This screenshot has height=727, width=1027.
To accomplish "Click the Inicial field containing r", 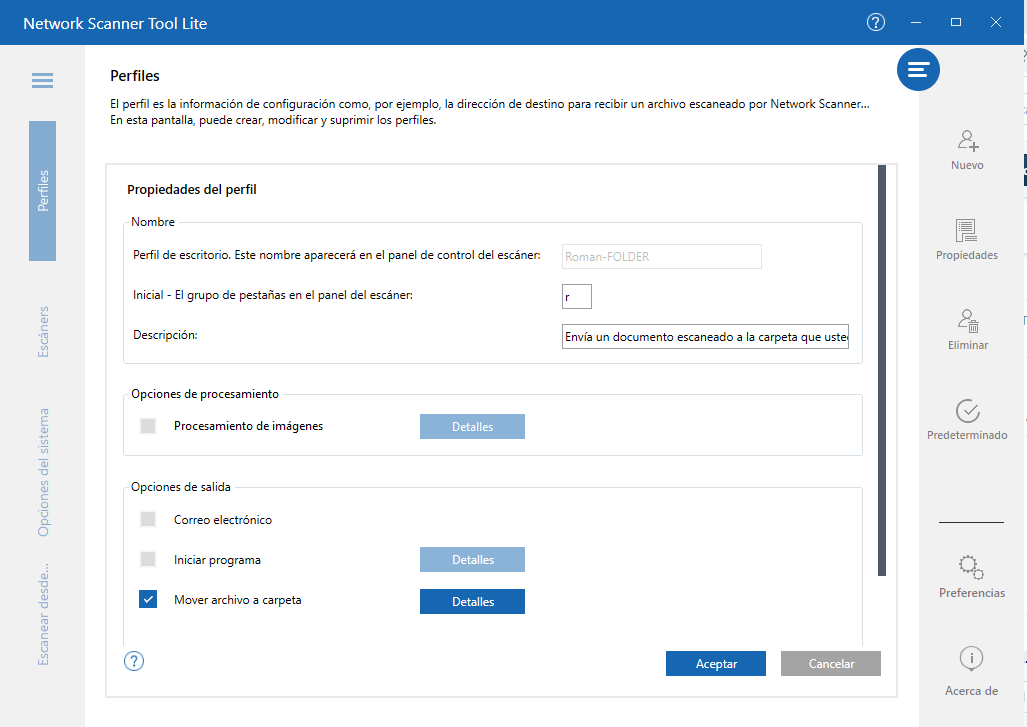I will point(576,297).
